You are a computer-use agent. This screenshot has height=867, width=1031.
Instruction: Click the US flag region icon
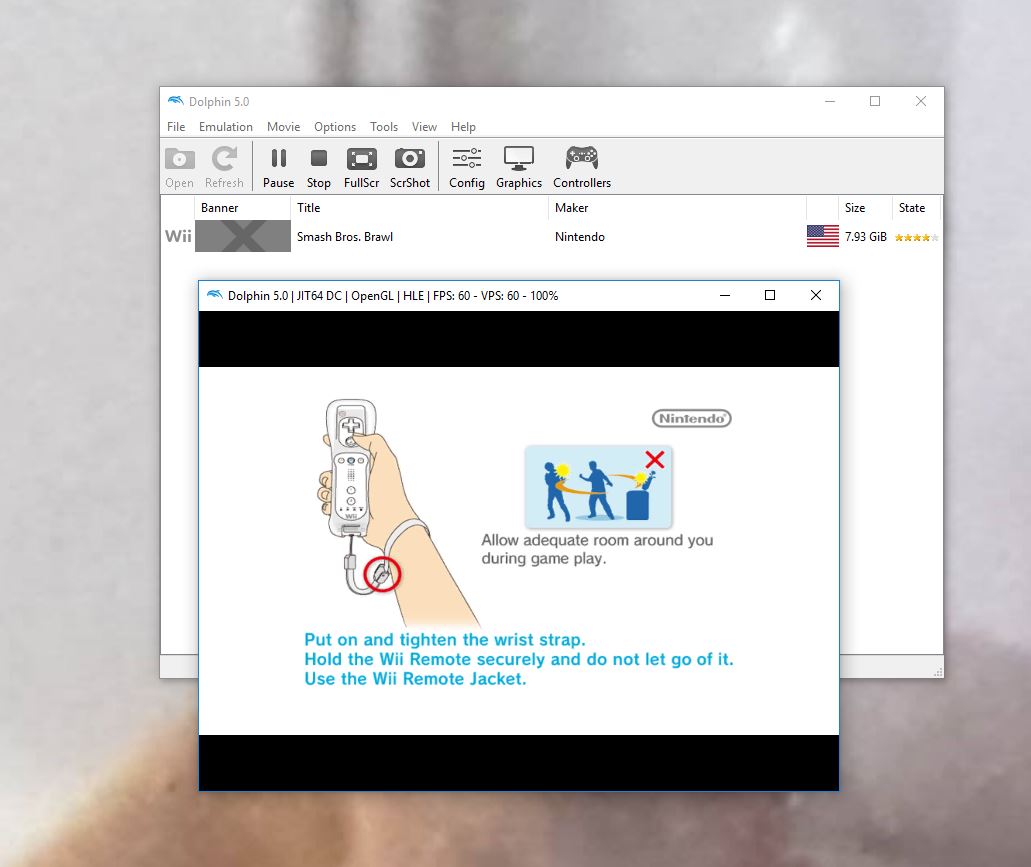click(823, 236)
